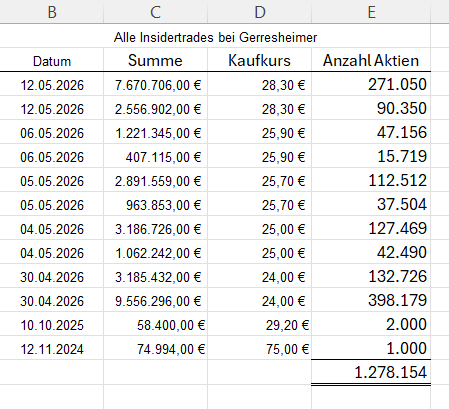Select cell with 3.186.726,00 €

click(x=155, y=229)
